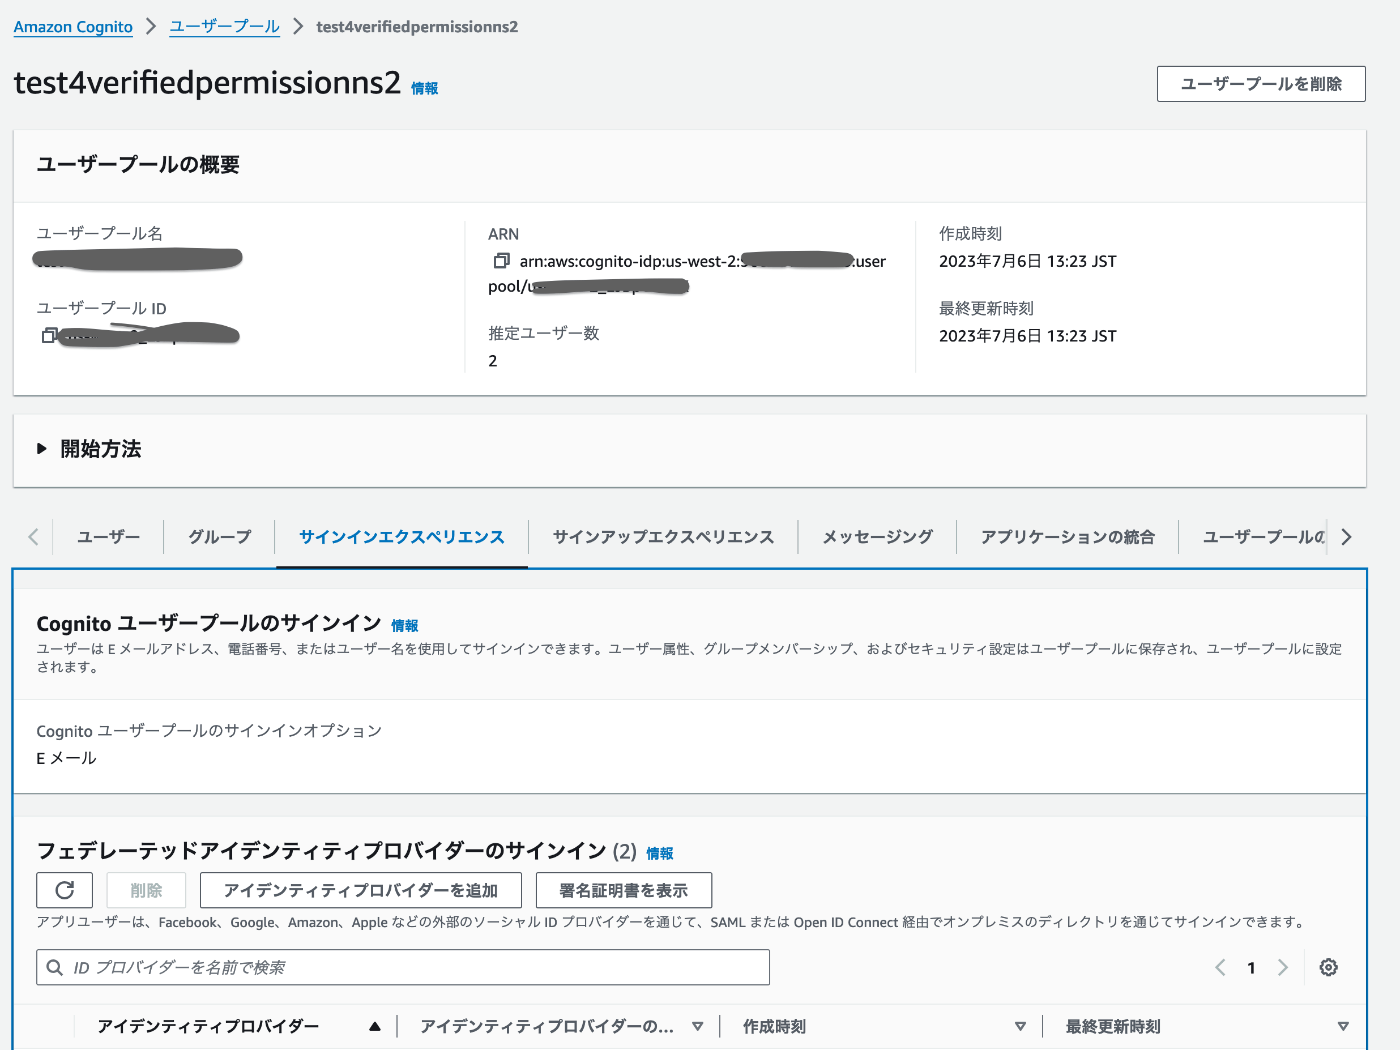1400x1050 pixels.
Task: Open 情報 link next to pool title
Action: [425, 88]
